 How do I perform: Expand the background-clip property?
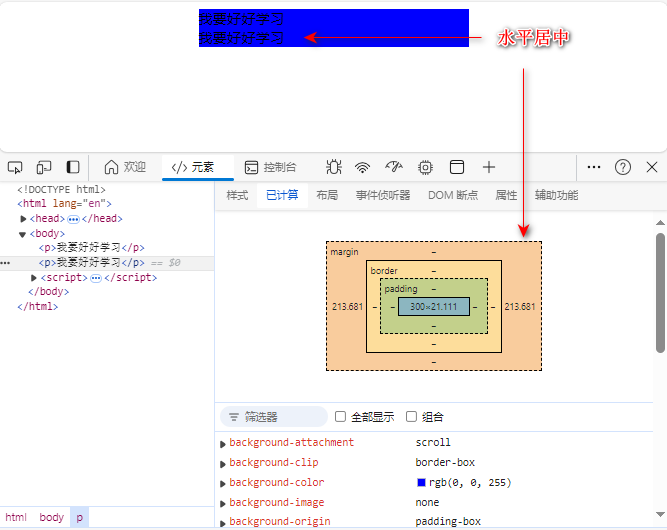pos(222,464)
